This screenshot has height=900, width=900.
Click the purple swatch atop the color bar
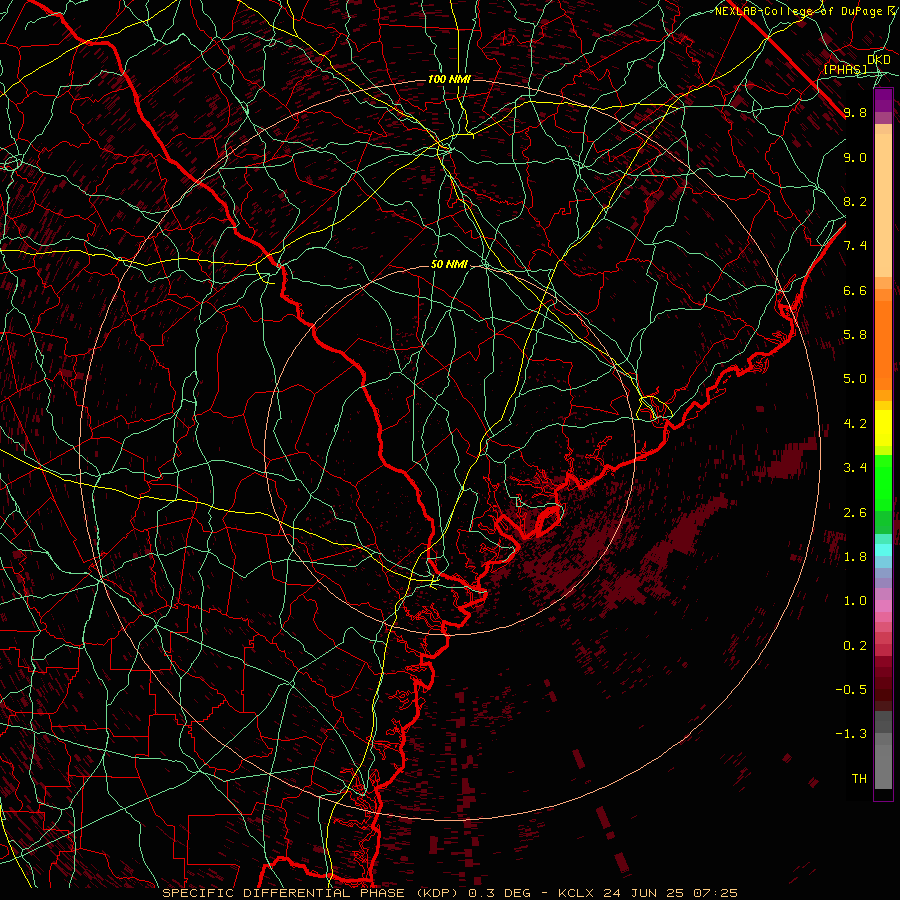pos(883,101)
